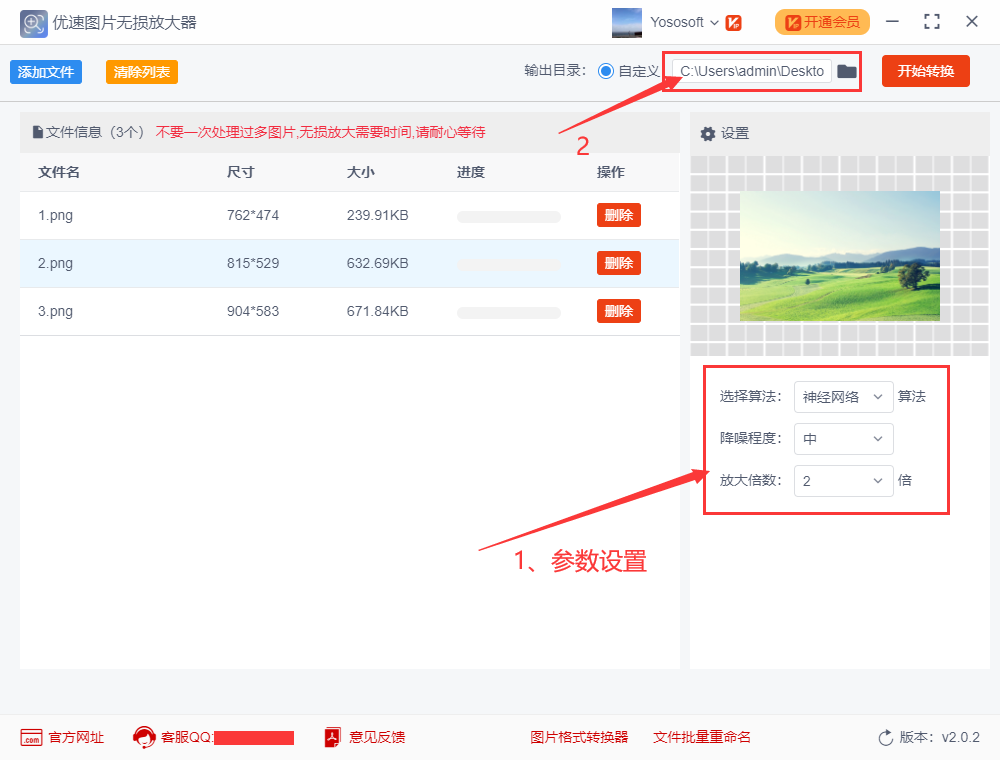Open the 文件批量重命名 link
This screenshot has width=1000, height=760.
[701, 737]
